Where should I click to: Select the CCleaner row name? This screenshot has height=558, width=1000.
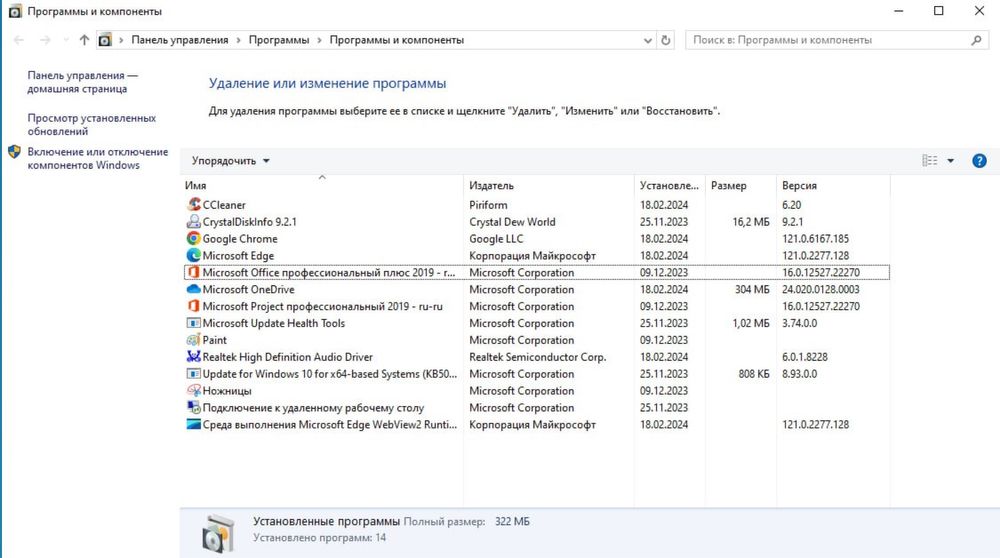(224, 205)
